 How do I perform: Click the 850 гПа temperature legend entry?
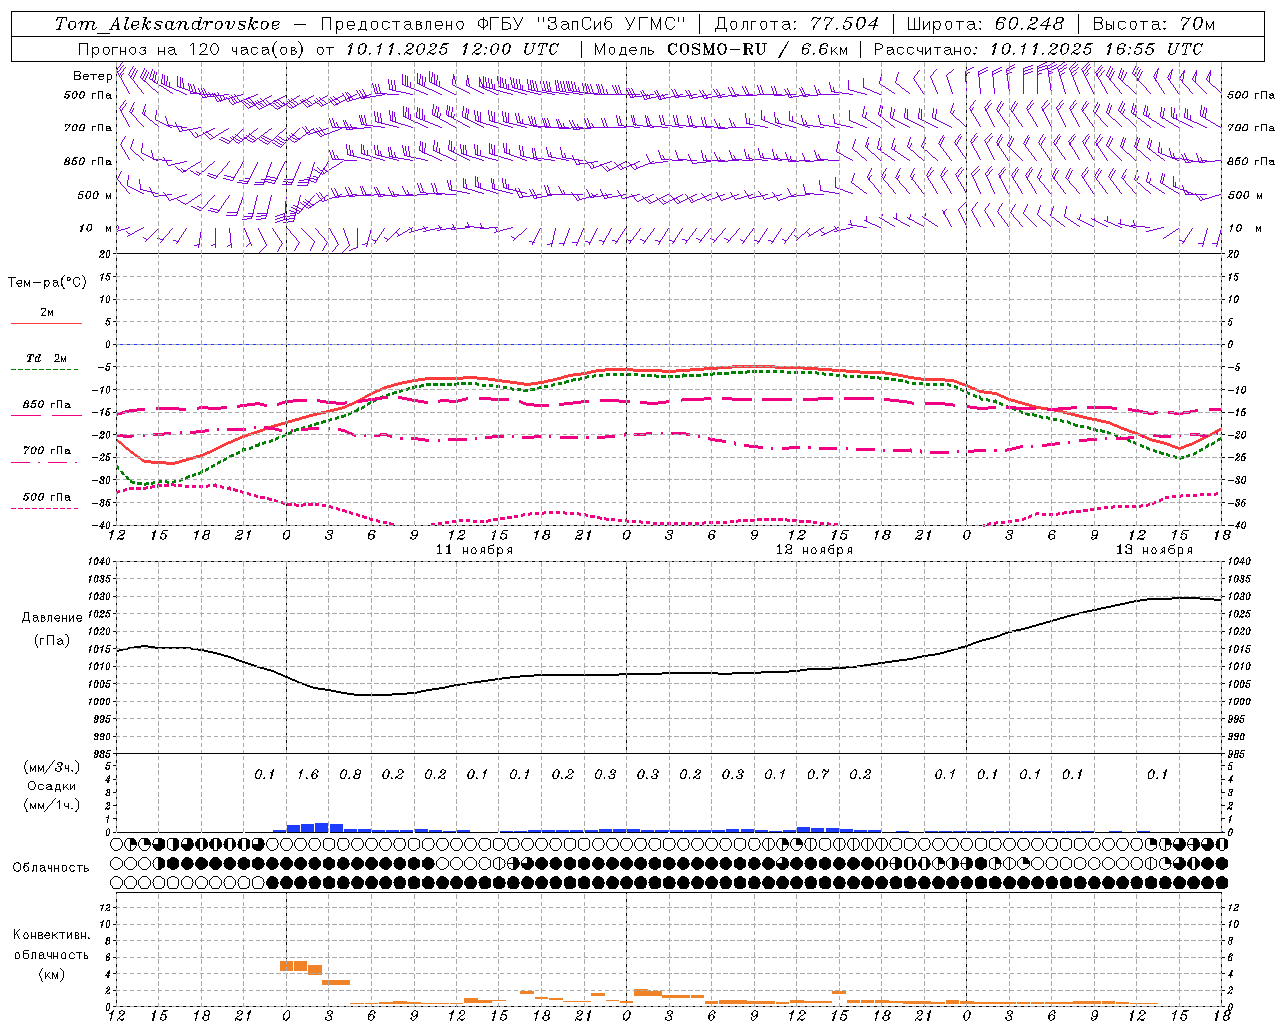pyautogui.click(x=47, y=404)
